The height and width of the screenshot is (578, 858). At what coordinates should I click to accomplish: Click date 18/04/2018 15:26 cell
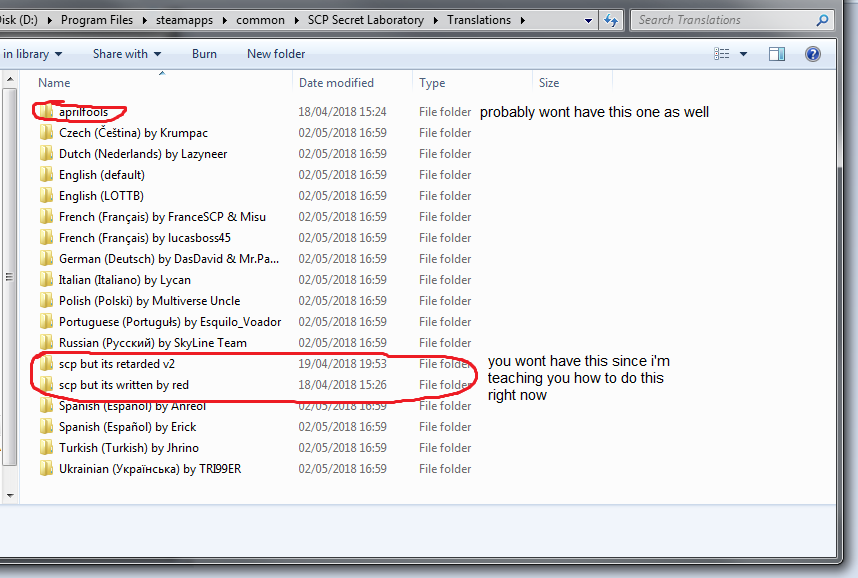342,385
